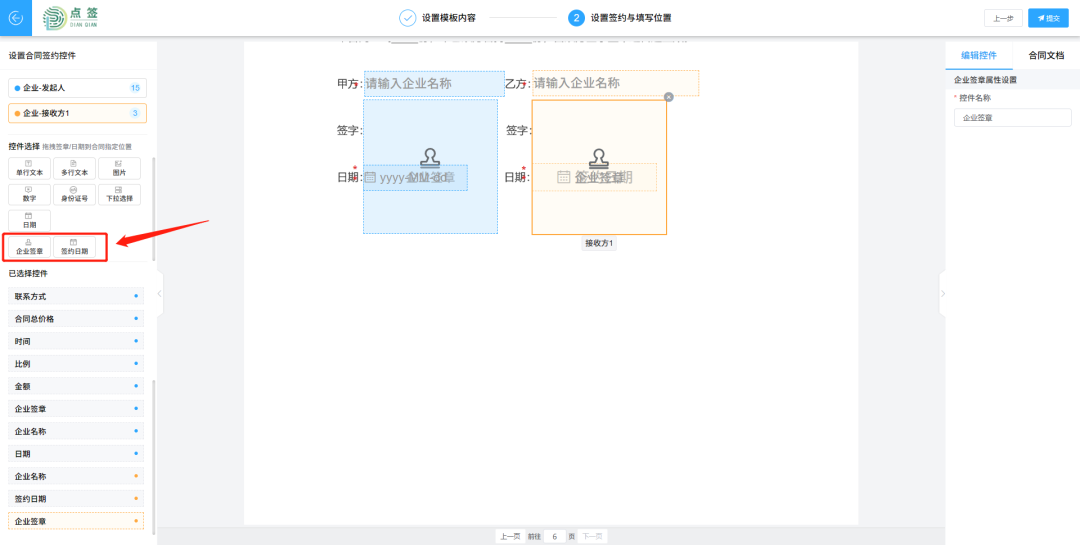The image size is (1080, 545).
Task: Click the back arrow icon at top-left
Action: tap(15, 18)
